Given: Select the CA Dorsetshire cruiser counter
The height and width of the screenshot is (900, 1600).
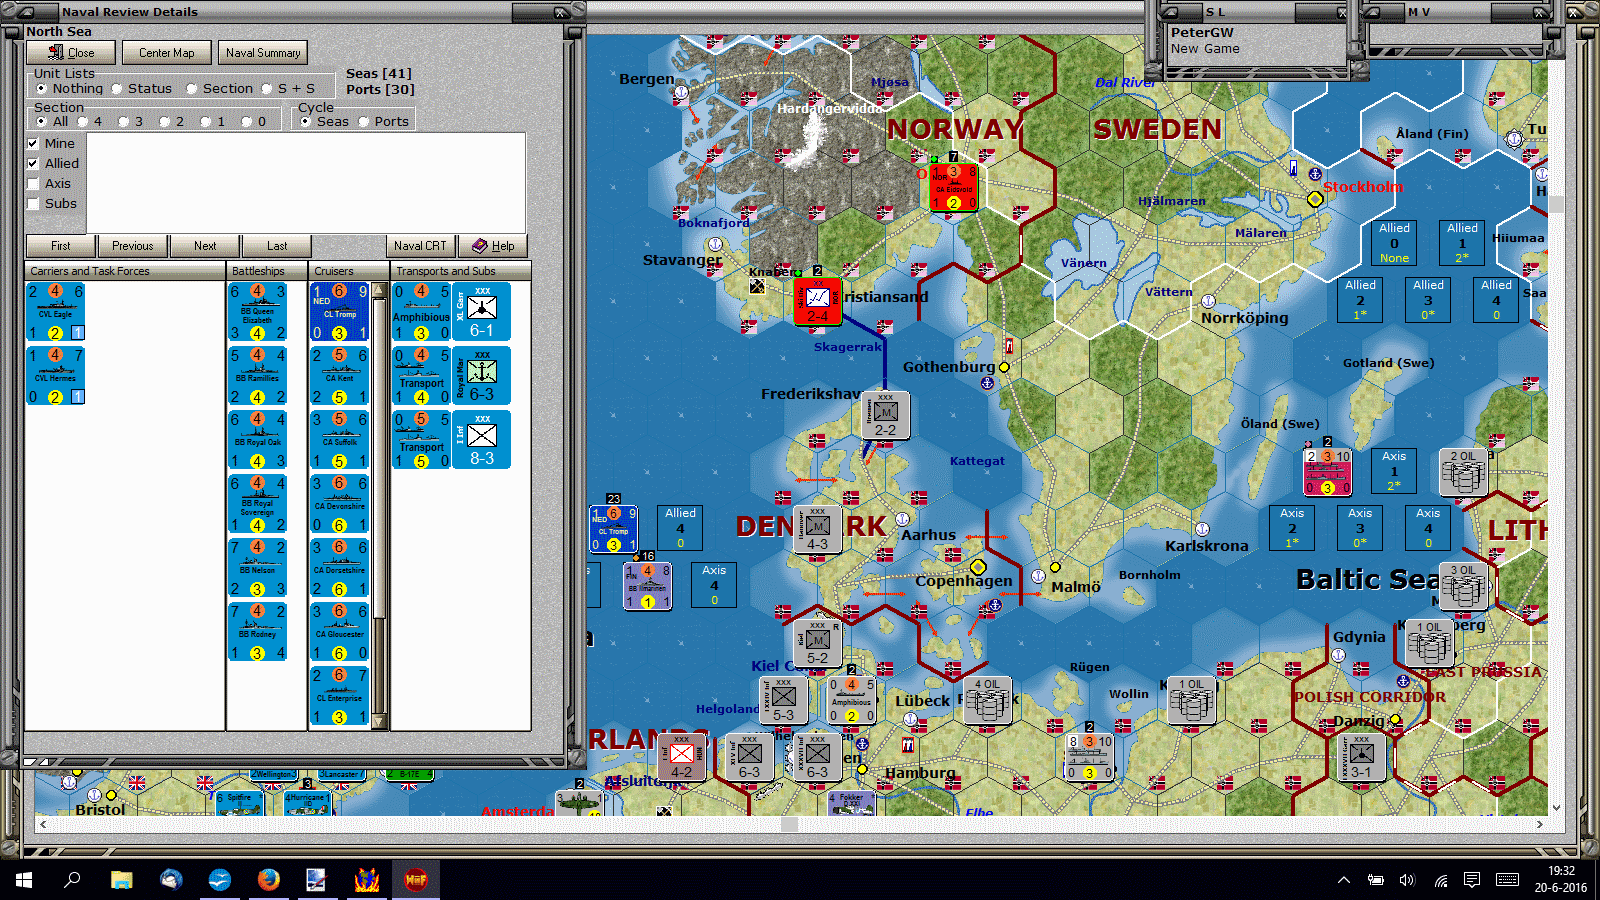Looking at the screenshot, I should 340,568.
